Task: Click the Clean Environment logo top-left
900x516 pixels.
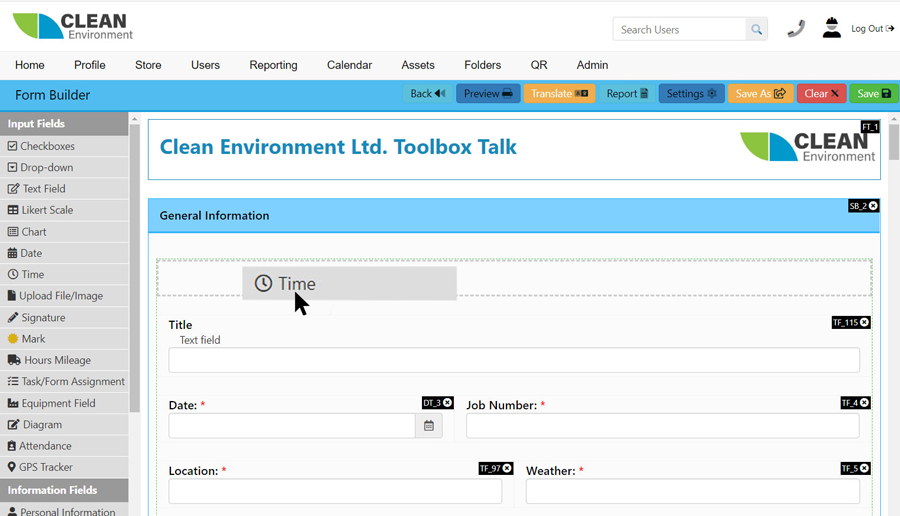Action: pos(72,26)
